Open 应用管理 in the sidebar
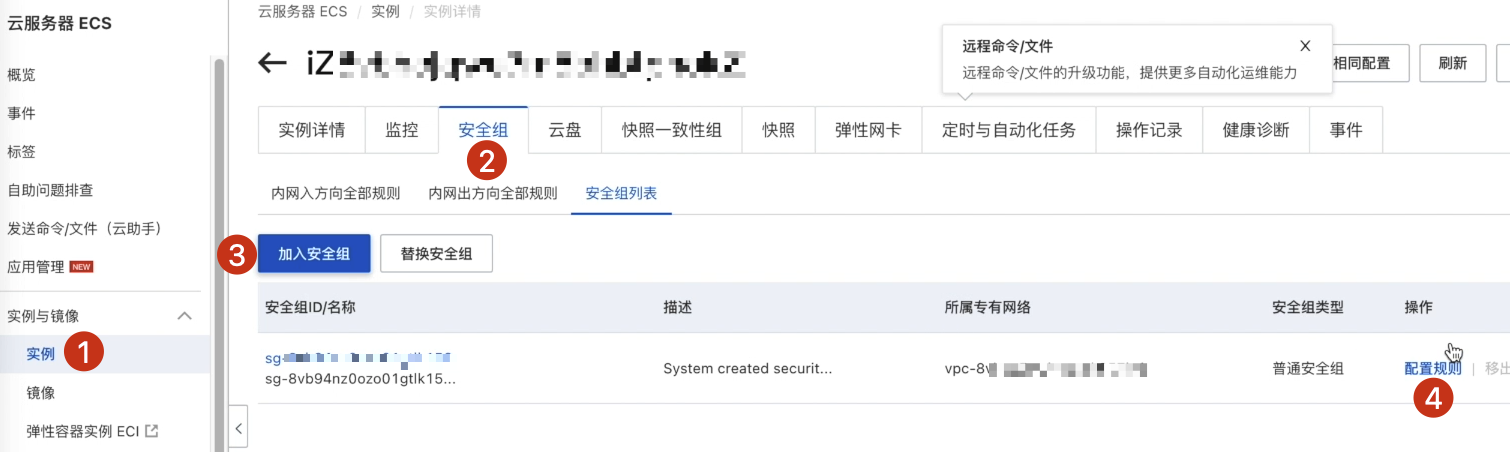 [36, 267]
